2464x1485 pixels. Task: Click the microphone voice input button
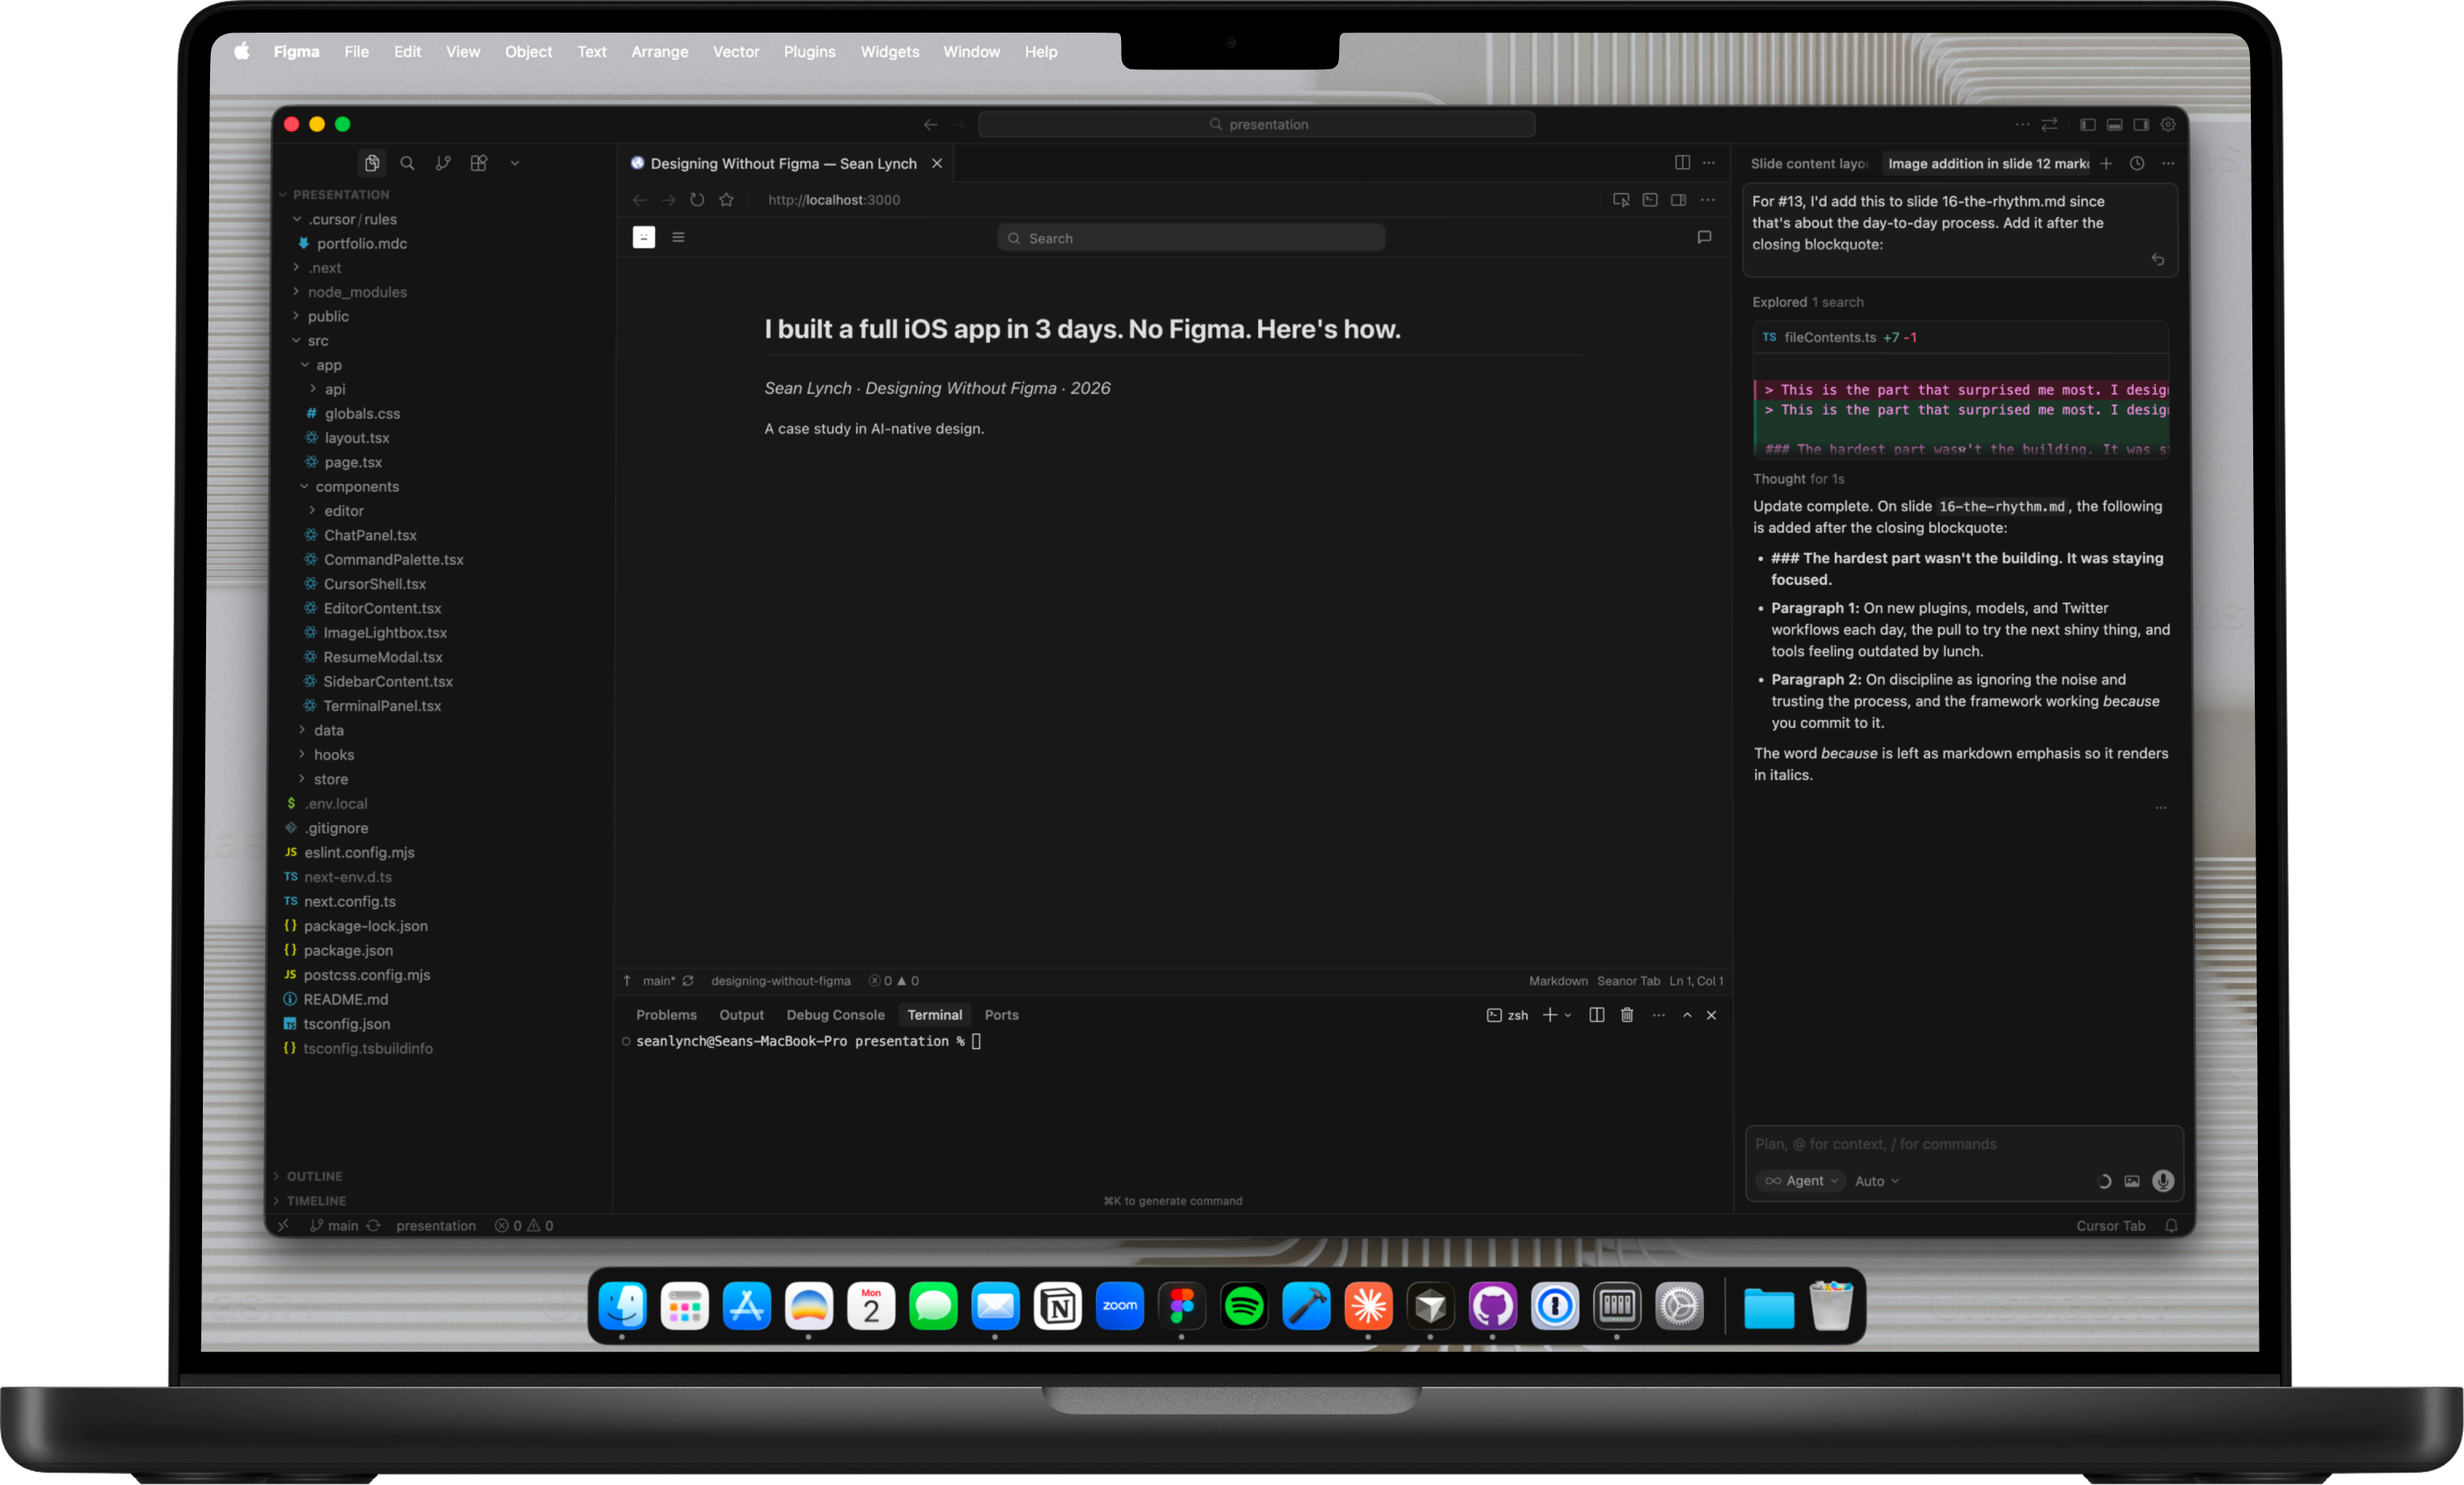(2163, 1181)
